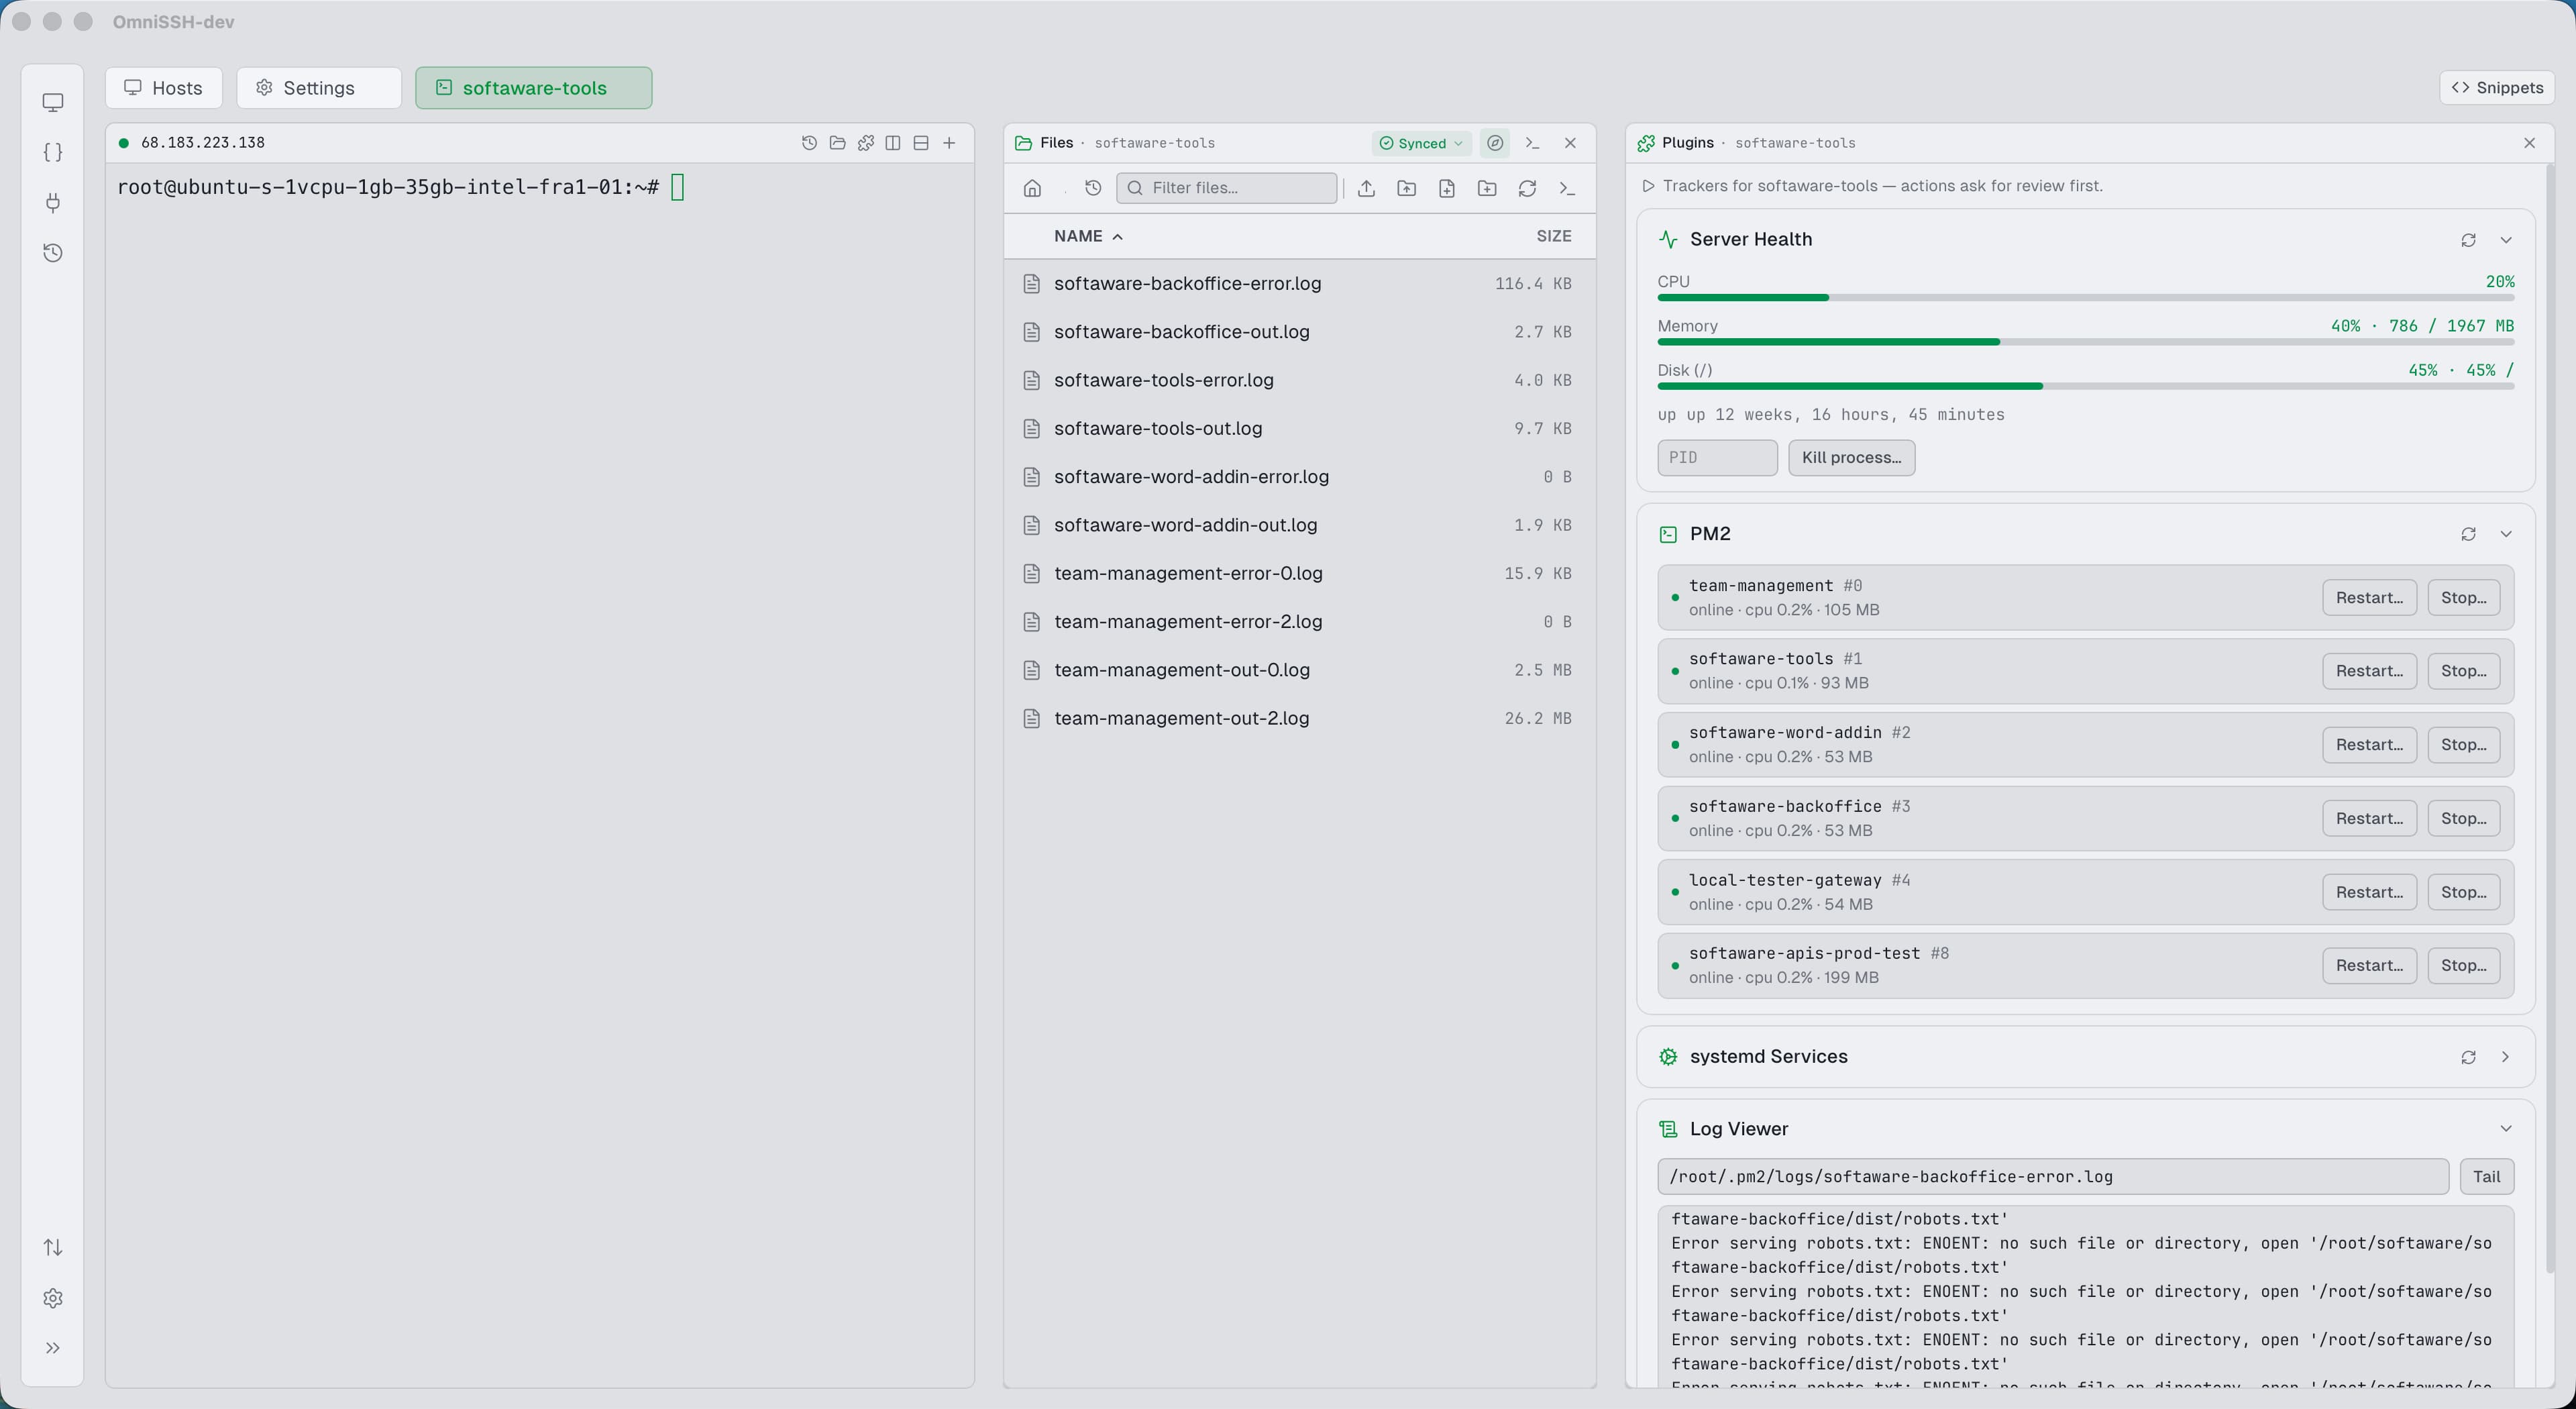The width and height of the screenshot is (2576, 1409).
Task: Open file browser from terminal header folder icon
Action: [x=837, y=143]
